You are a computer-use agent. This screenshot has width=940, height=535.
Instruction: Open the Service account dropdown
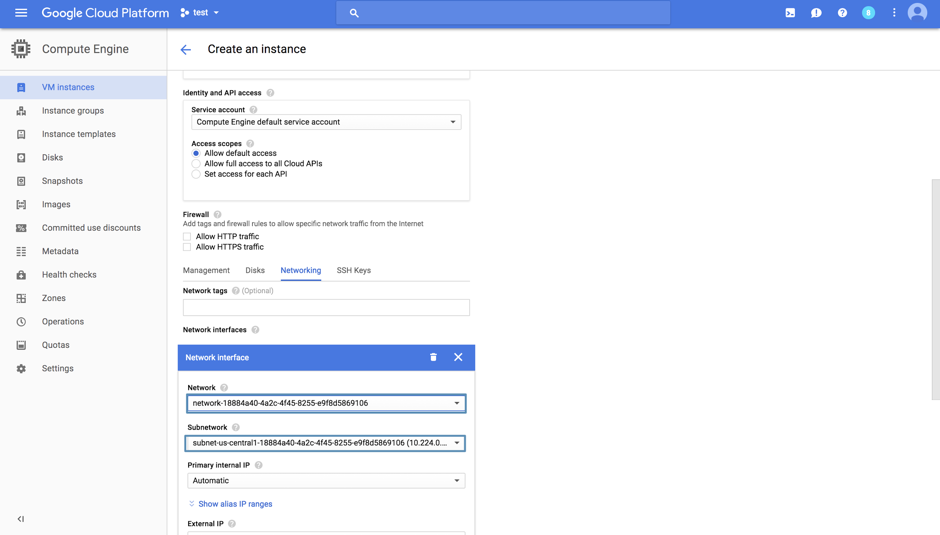tap(326, 122)
